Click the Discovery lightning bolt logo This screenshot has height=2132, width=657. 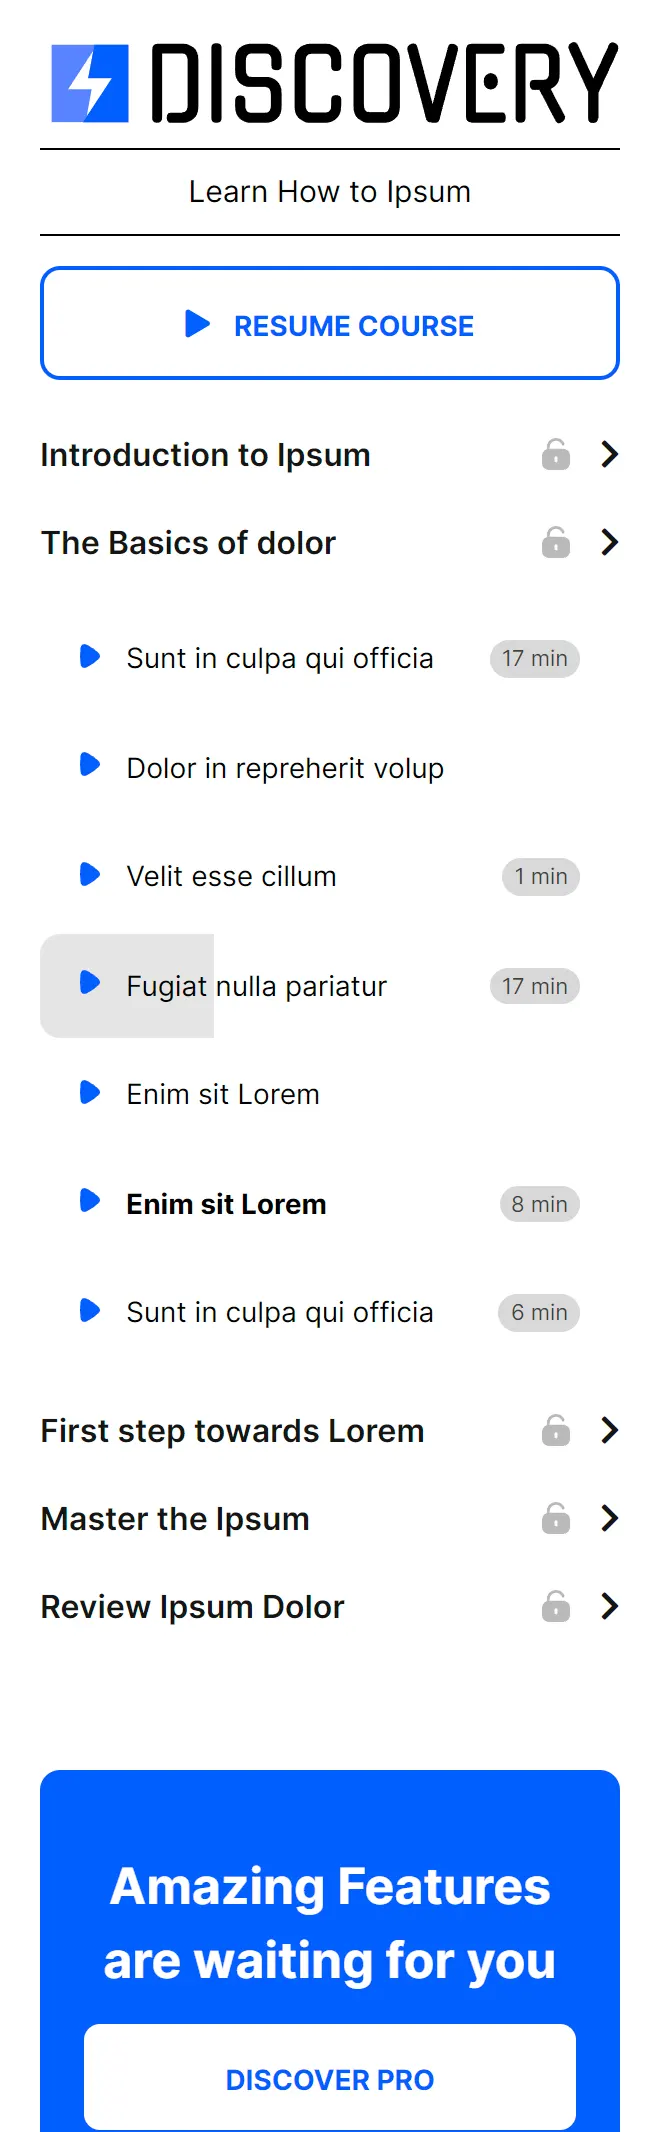[90, 83]
